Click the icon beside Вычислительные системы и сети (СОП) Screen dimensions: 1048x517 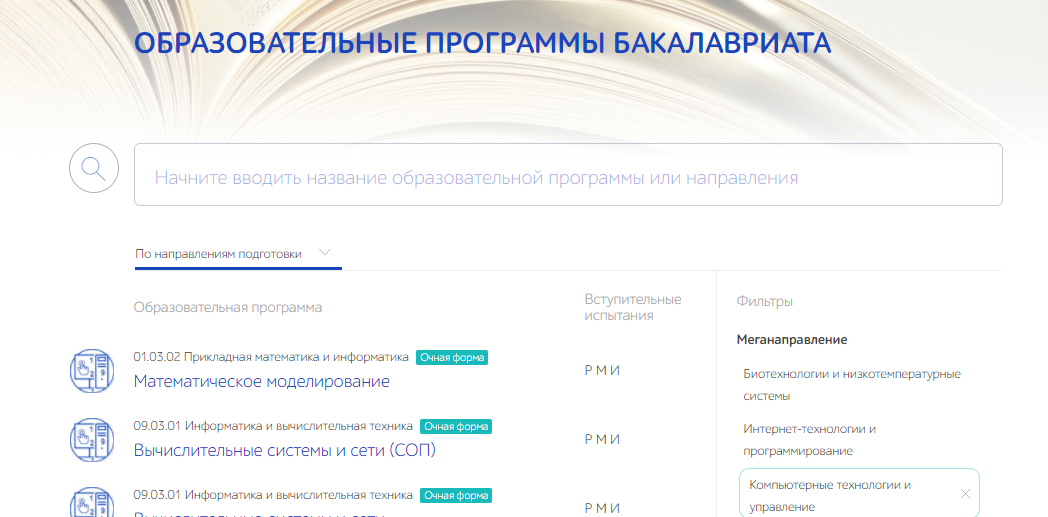coord(92,438)
